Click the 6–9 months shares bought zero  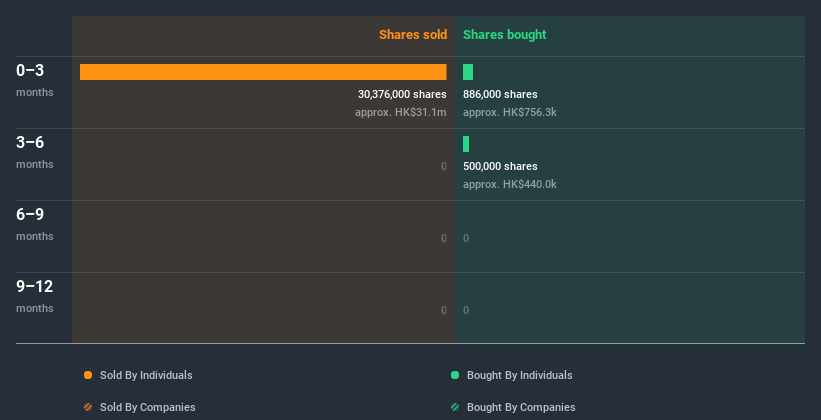point(466,238)
